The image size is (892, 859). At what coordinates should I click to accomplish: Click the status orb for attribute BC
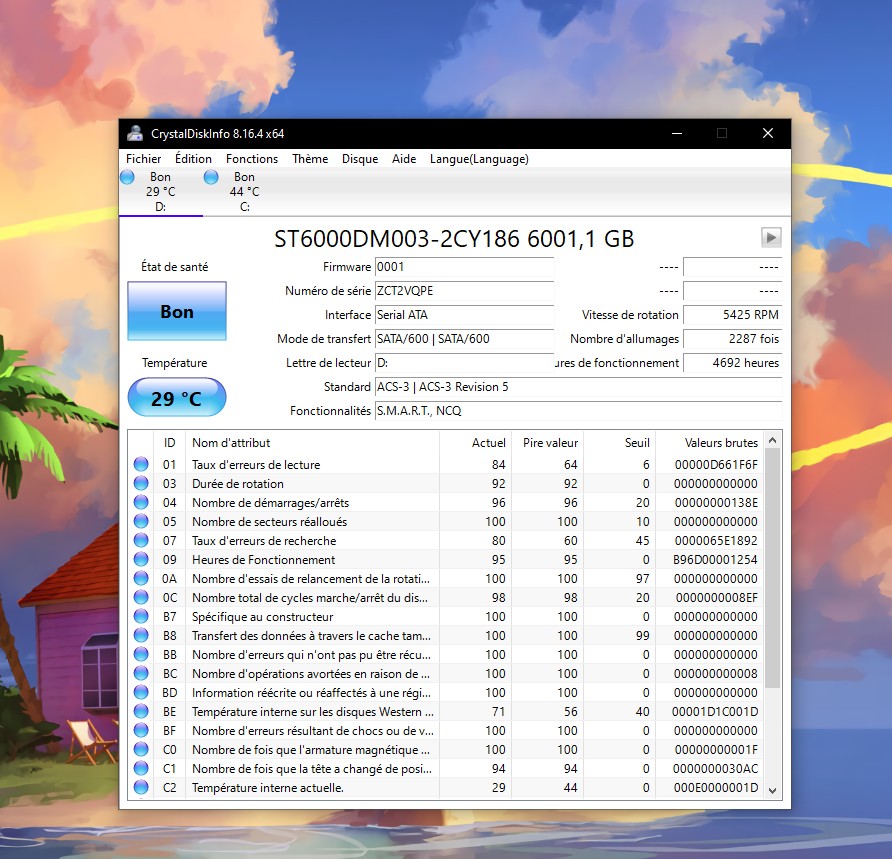141,674
